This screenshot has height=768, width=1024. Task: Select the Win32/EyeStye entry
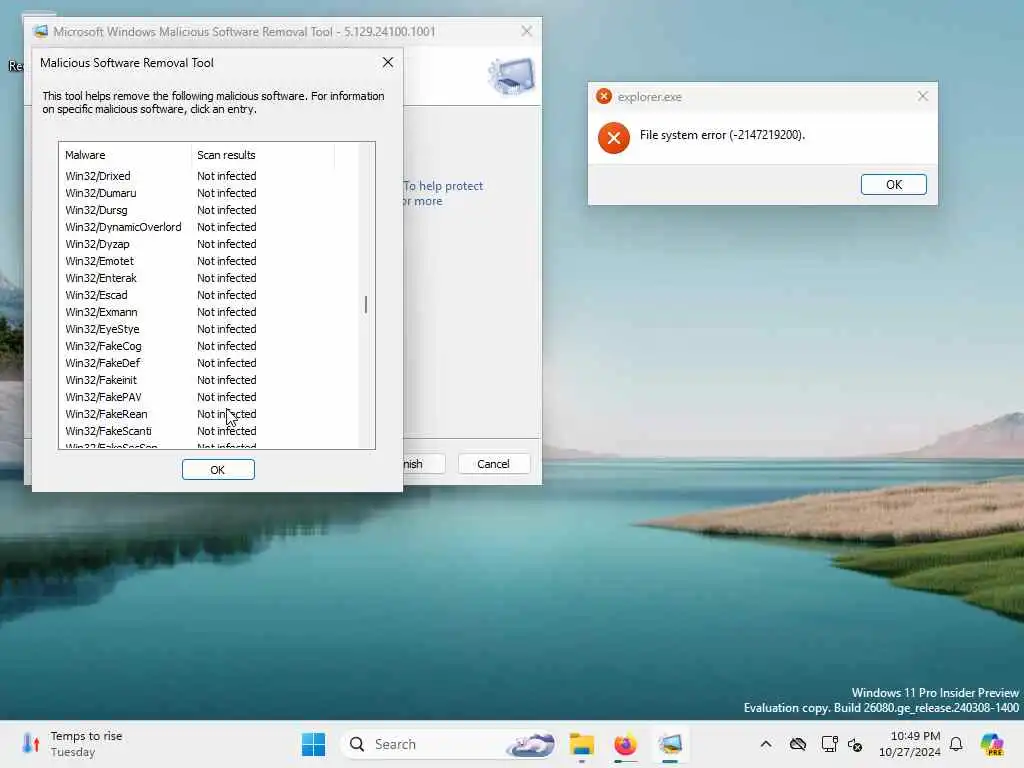click(x=103, y=329)
